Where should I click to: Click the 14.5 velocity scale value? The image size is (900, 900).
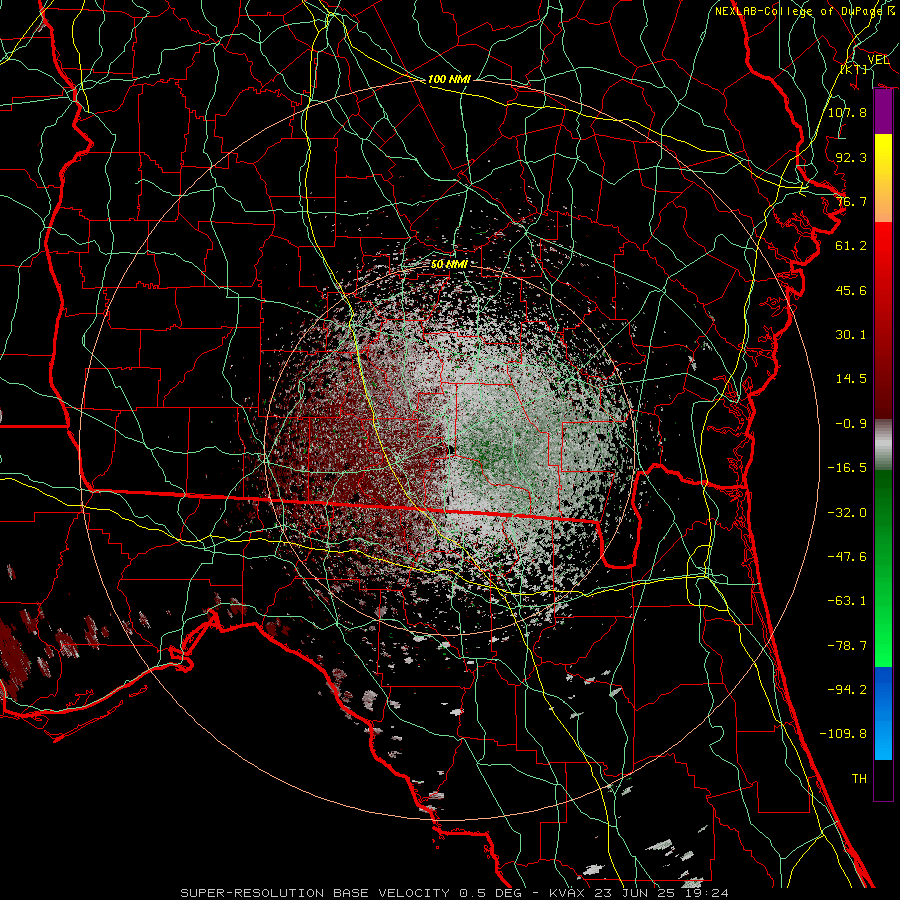851,379
